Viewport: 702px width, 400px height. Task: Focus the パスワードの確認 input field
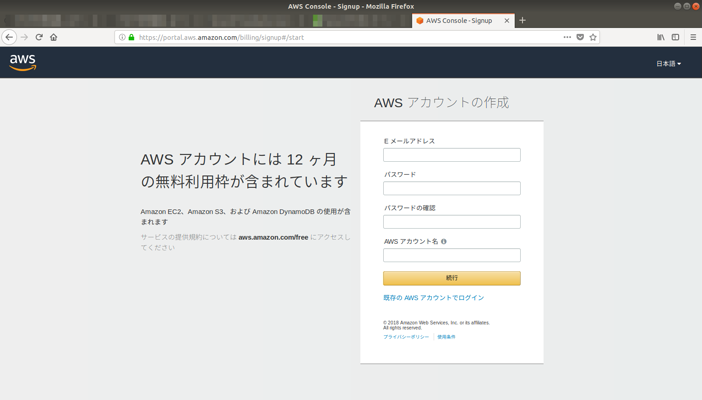[x=452, y=222]
